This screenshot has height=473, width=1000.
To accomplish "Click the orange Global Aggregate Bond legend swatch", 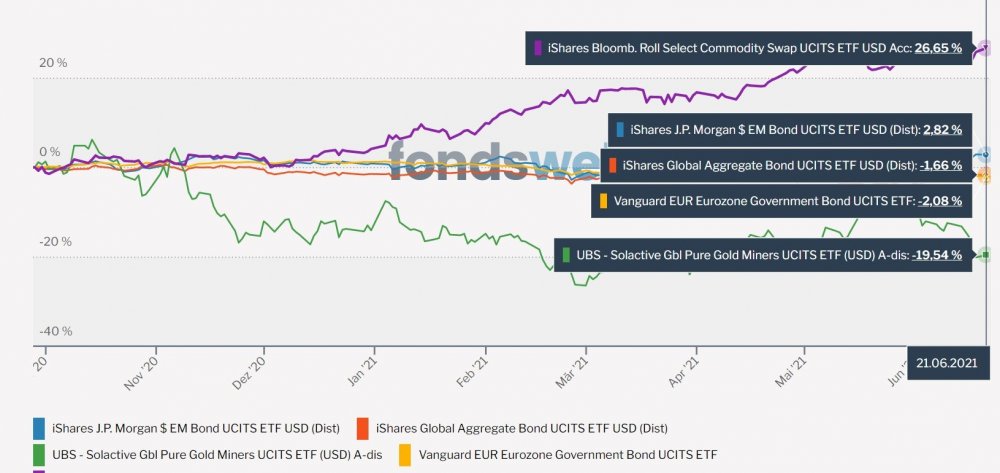I will click(x=363, y=429).
